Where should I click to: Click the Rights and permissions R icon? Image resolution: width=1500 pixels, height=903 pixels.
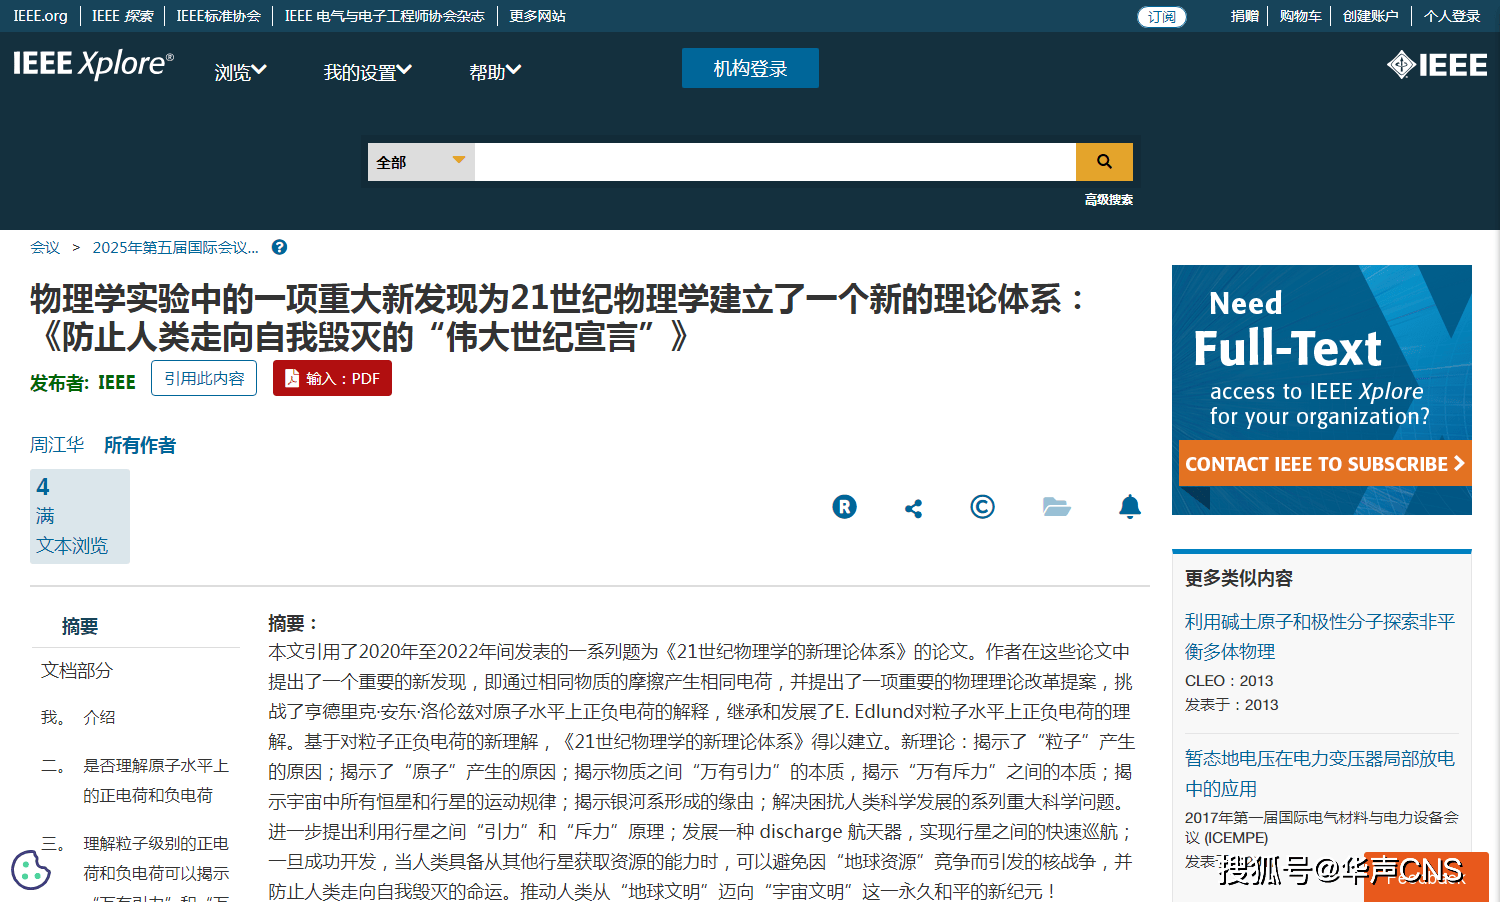point(845,507)
